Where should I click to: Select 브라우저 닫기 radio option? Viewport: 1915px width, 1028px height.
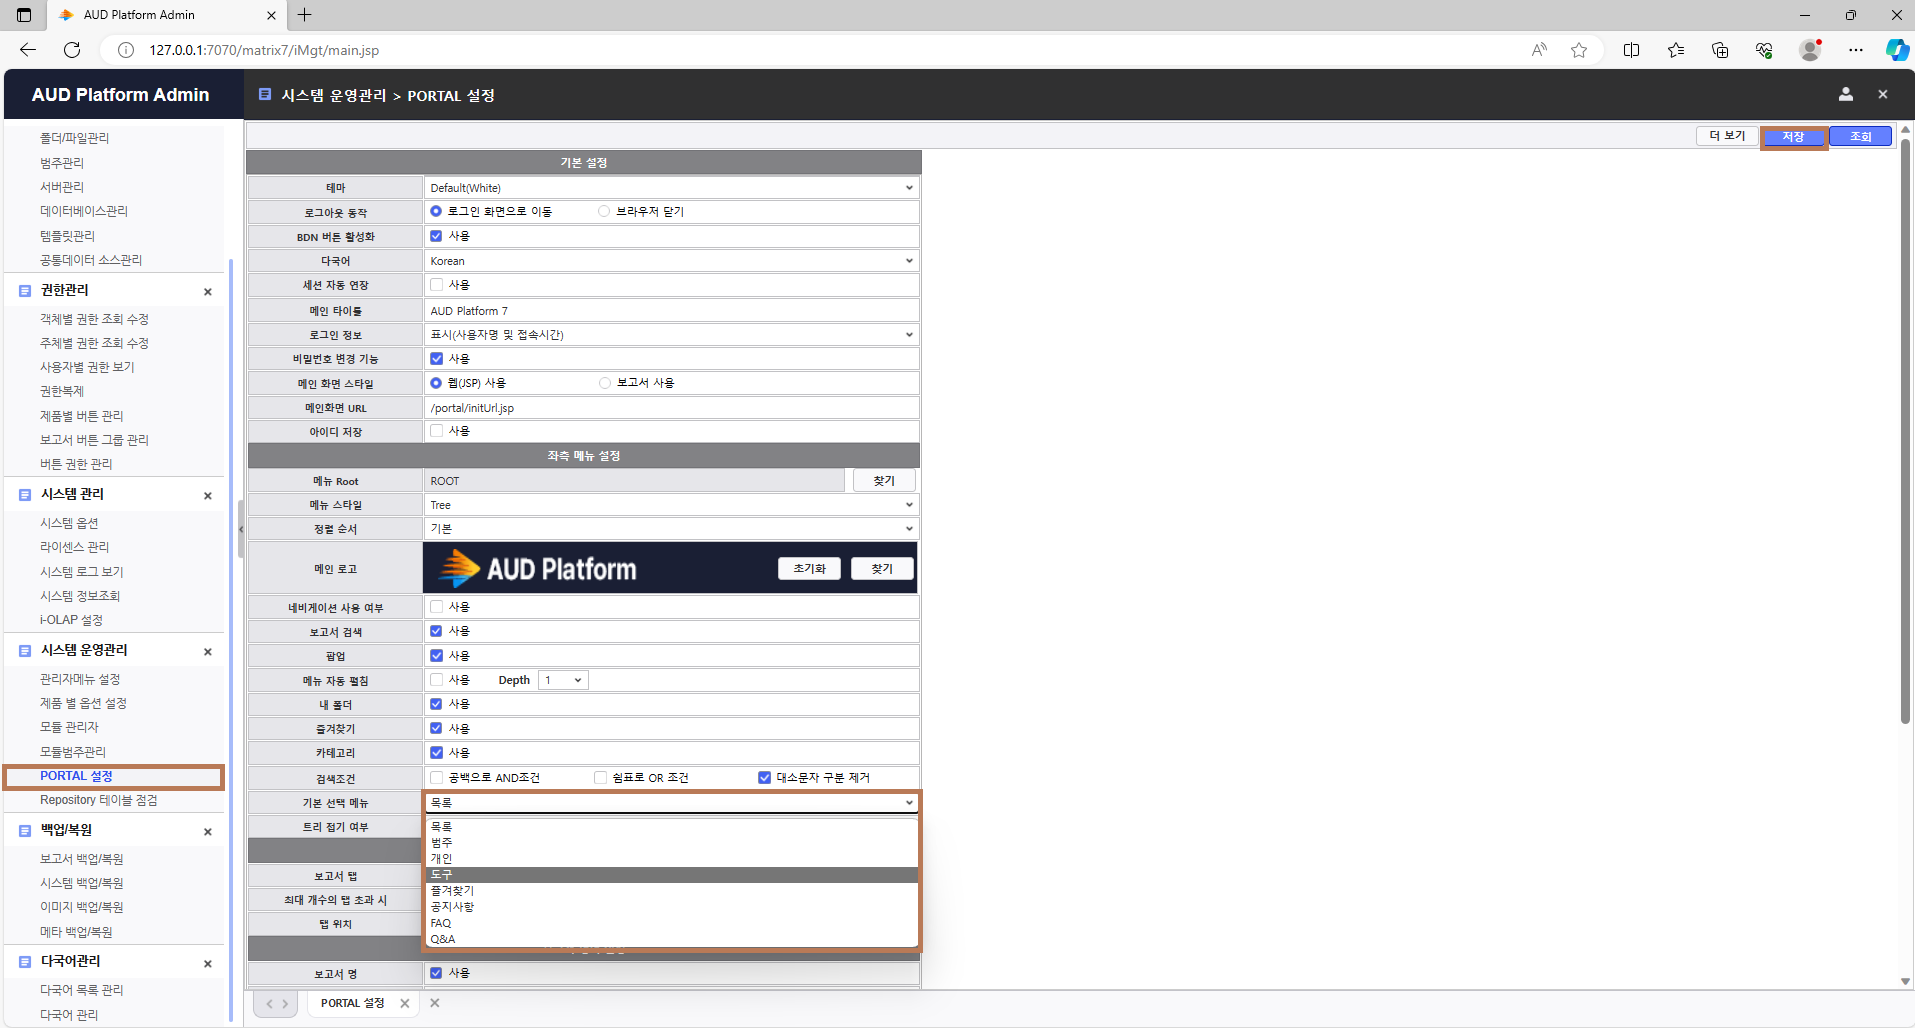[604, 211]
